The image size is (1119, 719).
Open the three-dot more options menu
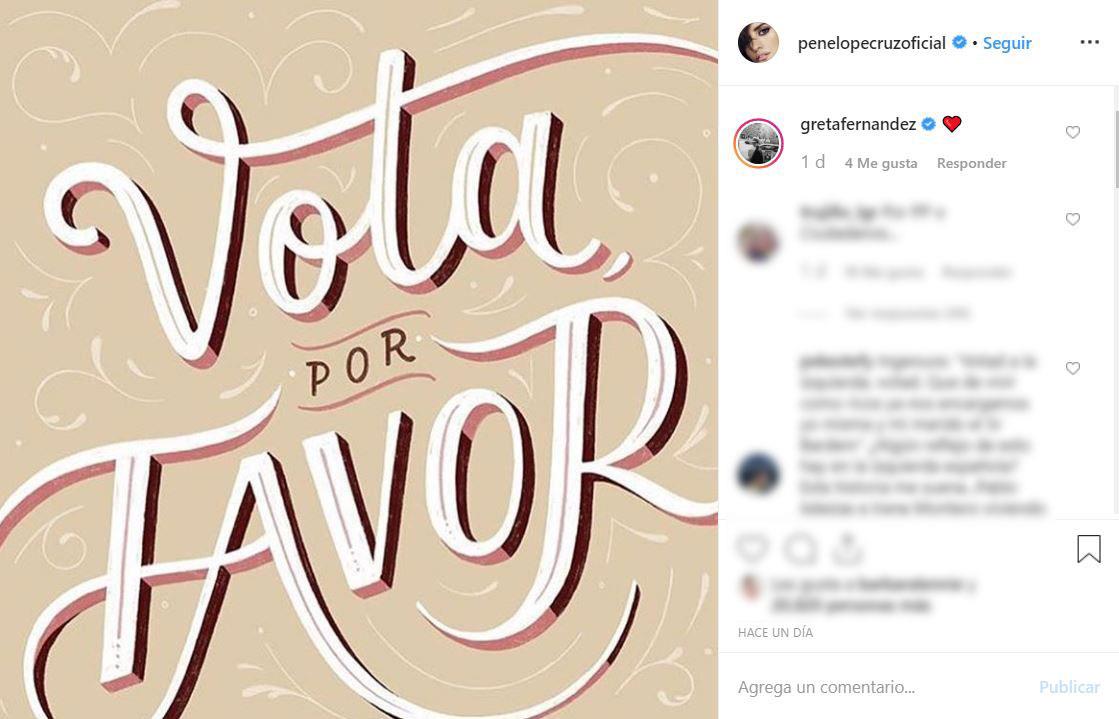pyautogui.click(x=1089, y=43)
